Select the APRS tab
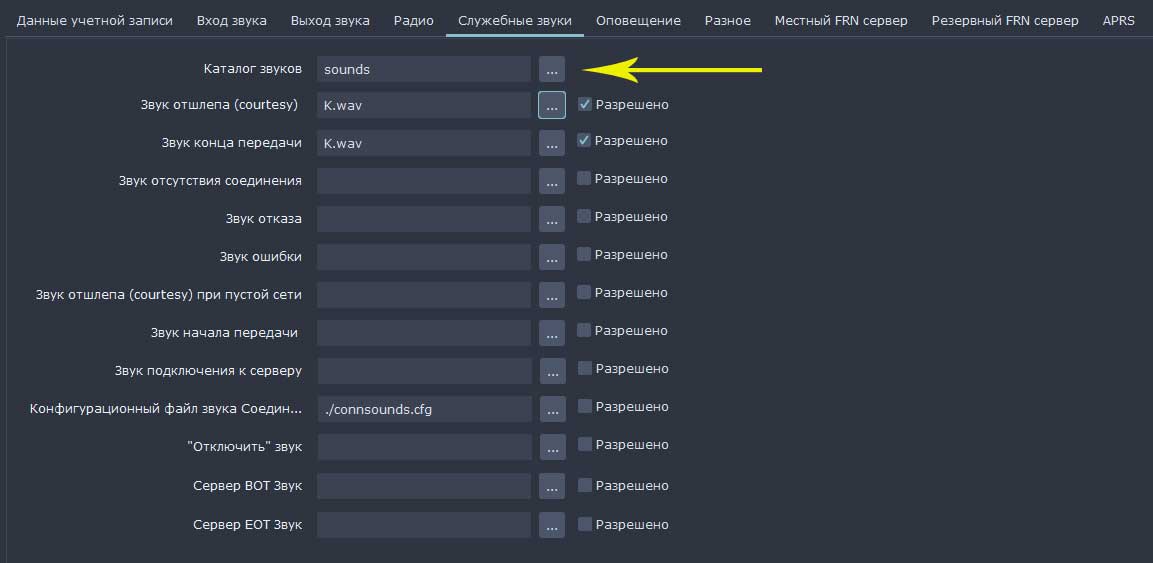Viewport: 1153px width, 563px height. pyautogui.click(x=1118, y=20)
